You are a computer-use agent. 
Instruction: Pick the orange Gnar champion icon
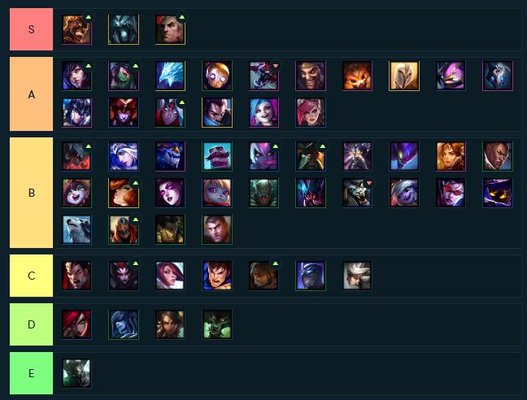click(357, 76)
